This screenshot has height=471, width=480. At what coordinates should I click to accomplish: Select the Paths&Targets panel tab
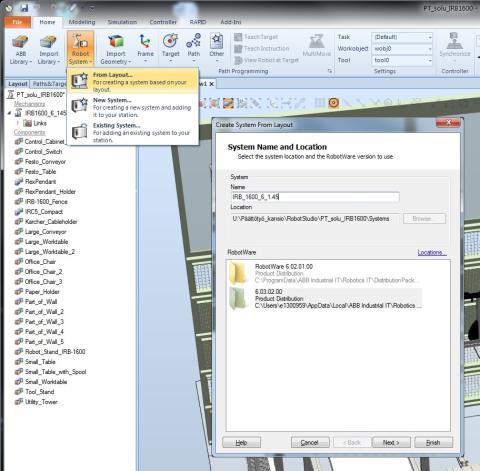click(49, 84)
